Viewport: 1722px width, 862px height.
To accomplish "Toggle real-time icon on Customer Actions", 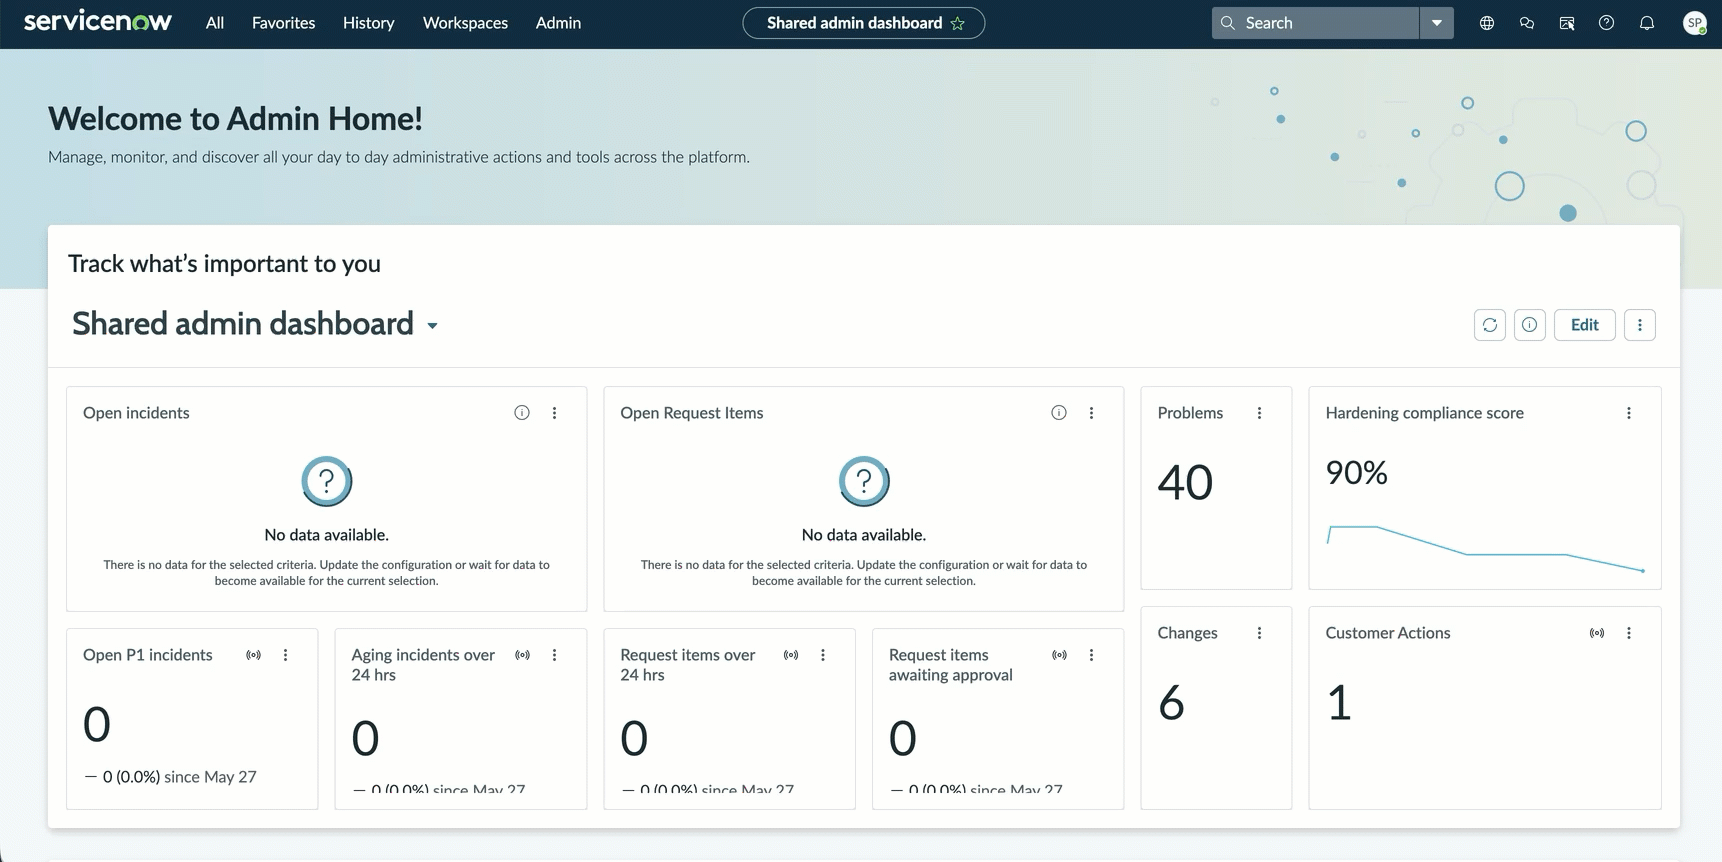I will click(x=1597, y=633).
